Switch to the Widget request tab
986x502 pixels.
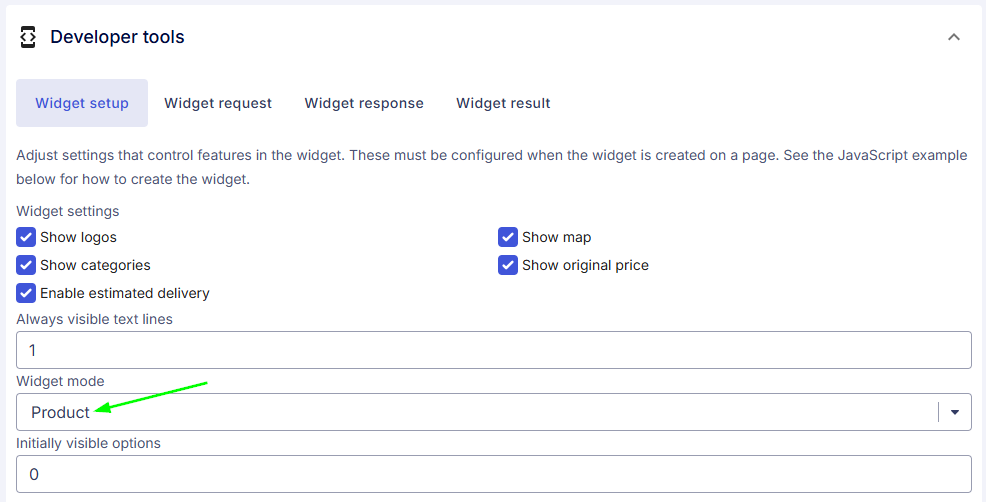pos(218,103)
